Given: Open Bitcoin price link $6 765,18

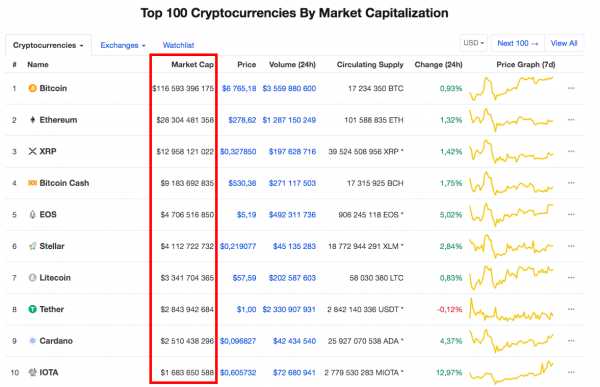Looking at the screenshot, I should coord(239,88).
